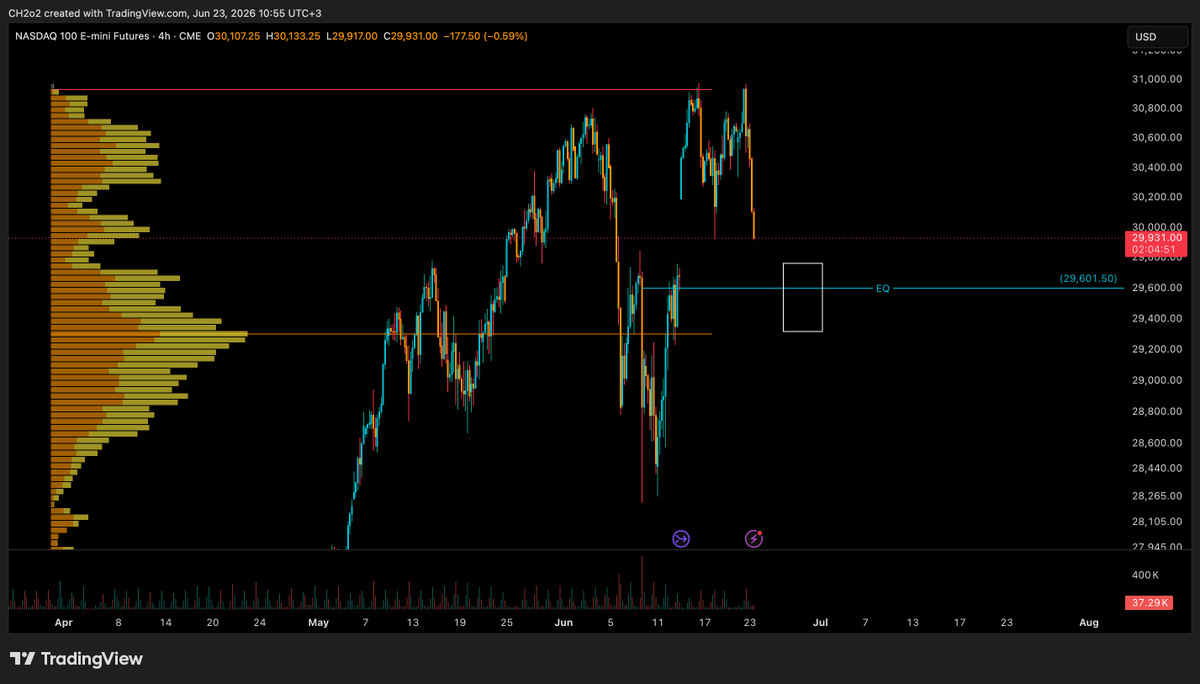The width and height of the screenshot is (1200, 684).
Task: Click the 30,400.00 price scale label
Action: 1158,168
